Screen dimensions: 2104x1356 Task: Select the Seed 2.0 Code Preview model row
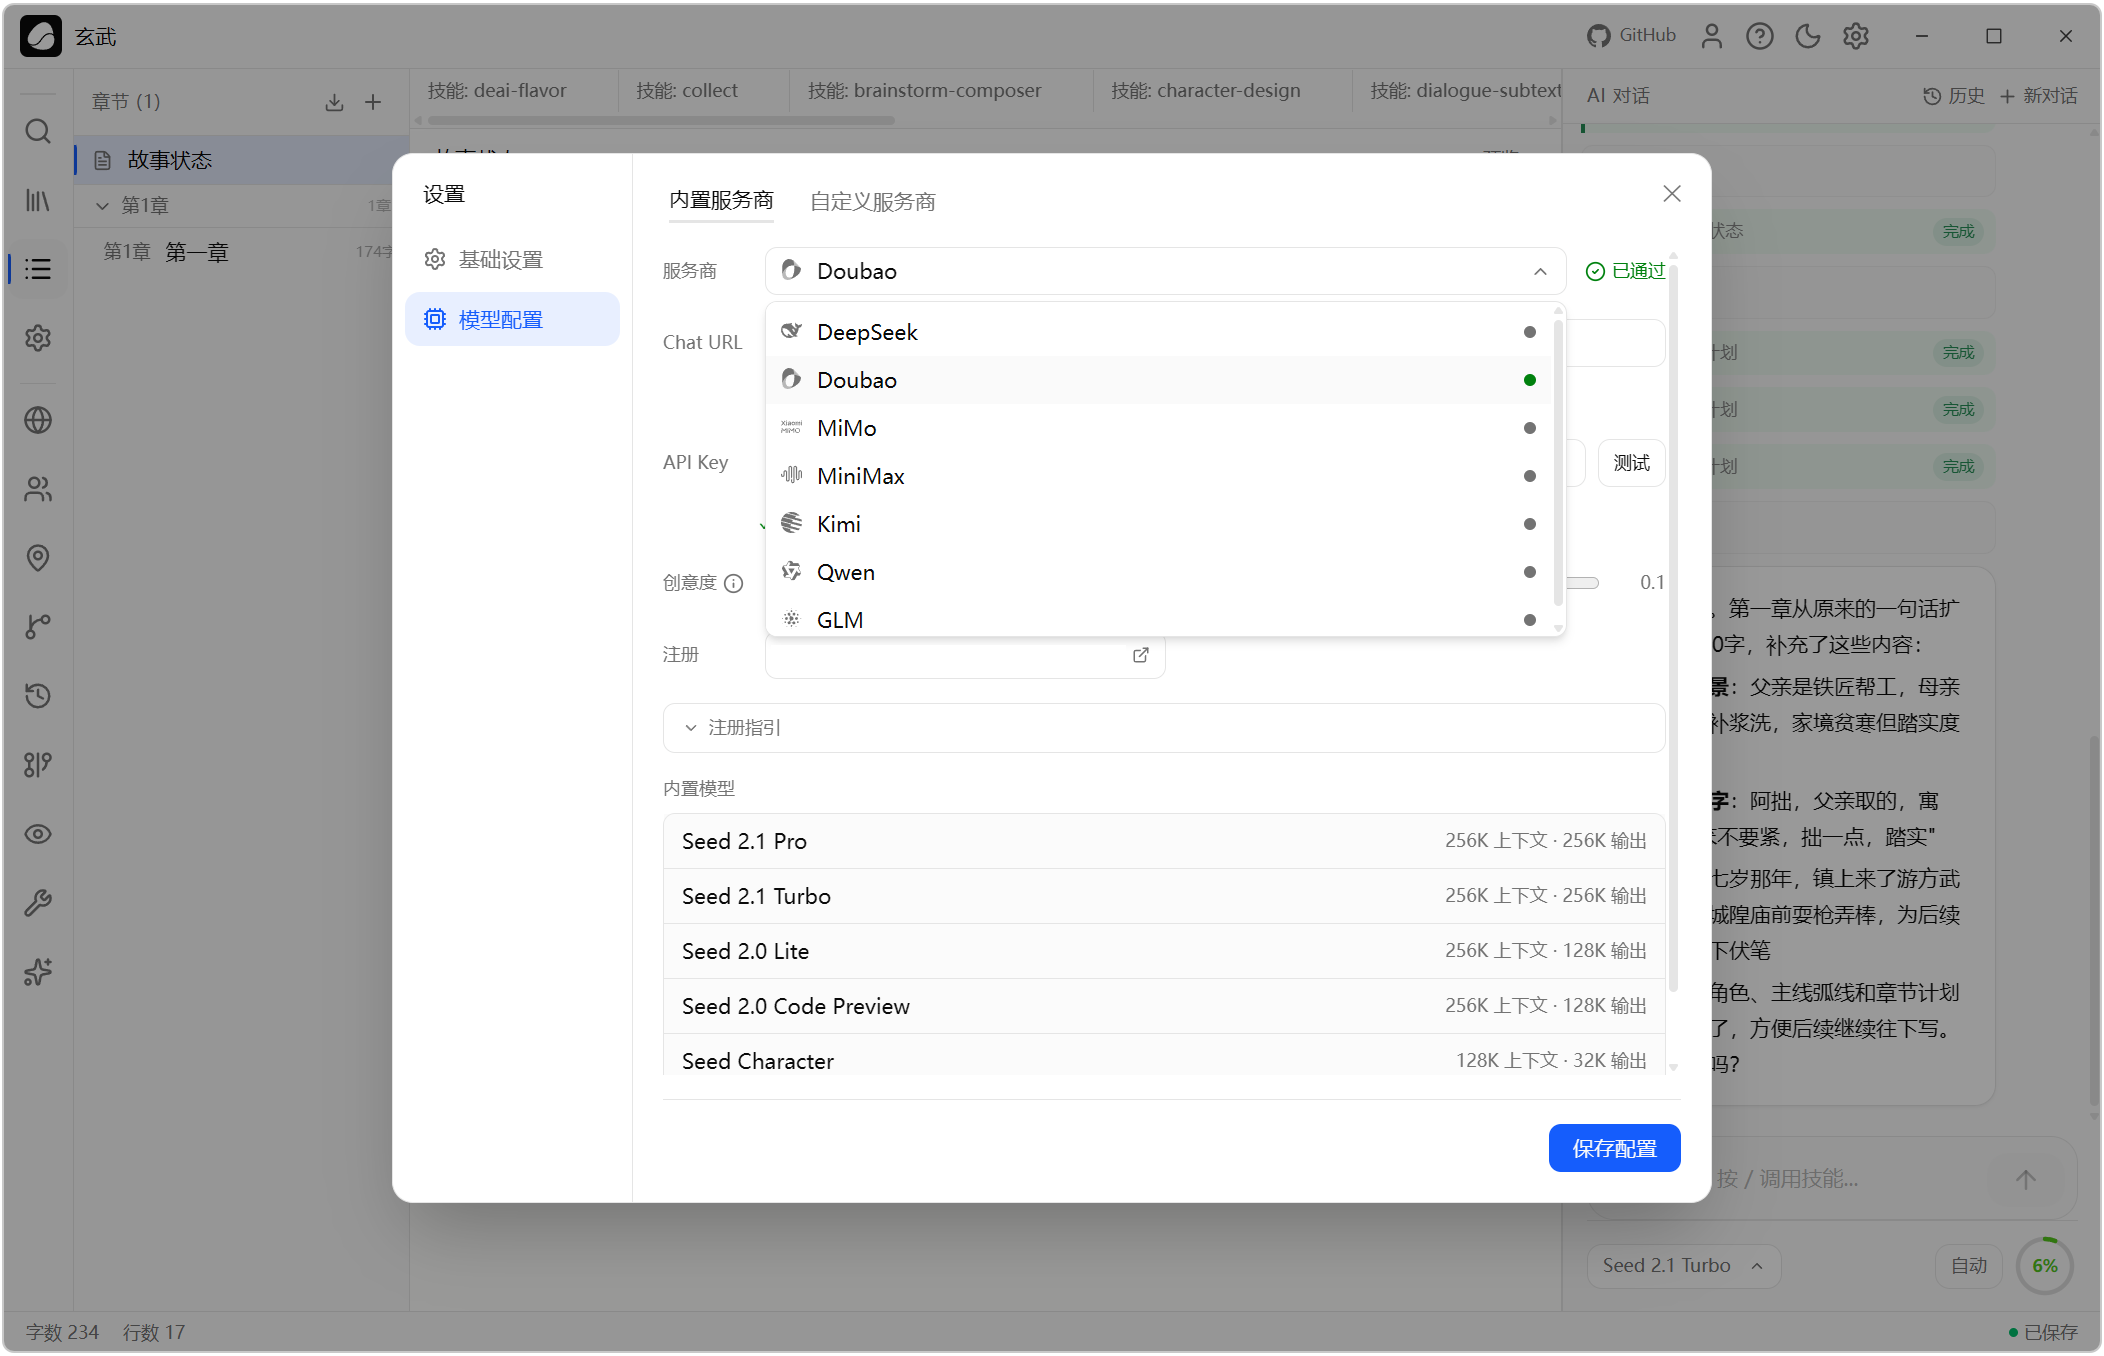(1164, 1006)
